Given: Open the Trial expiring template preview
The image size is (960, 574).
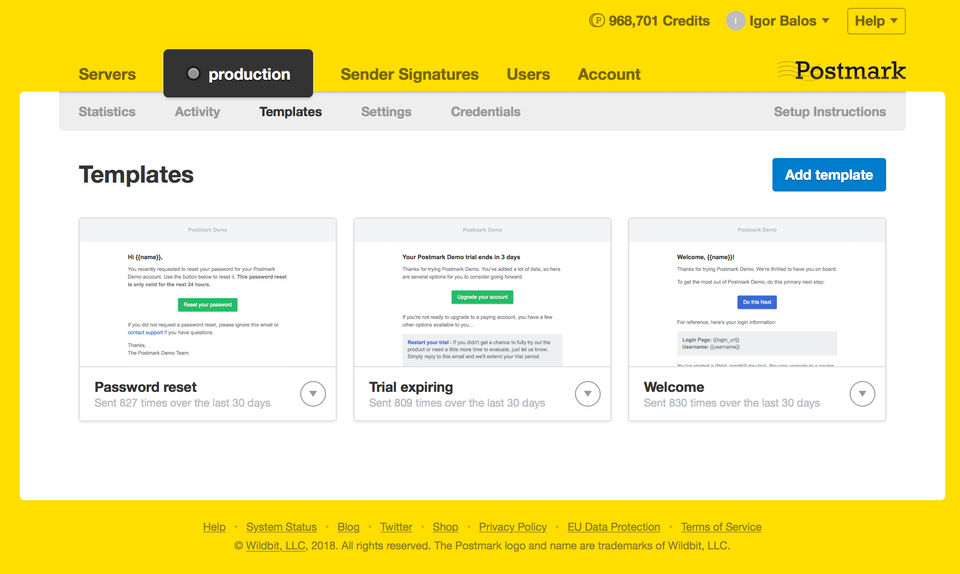Looking at the screenshot, I should coord(482,293).
